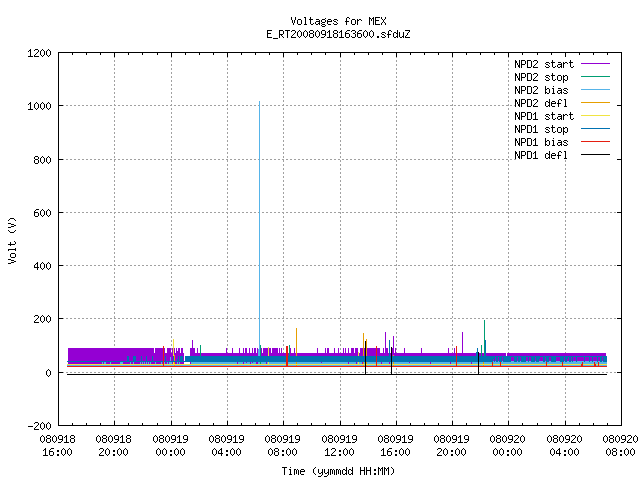Pick the green line sample beside NPD2 stop

tap(595, 77)
